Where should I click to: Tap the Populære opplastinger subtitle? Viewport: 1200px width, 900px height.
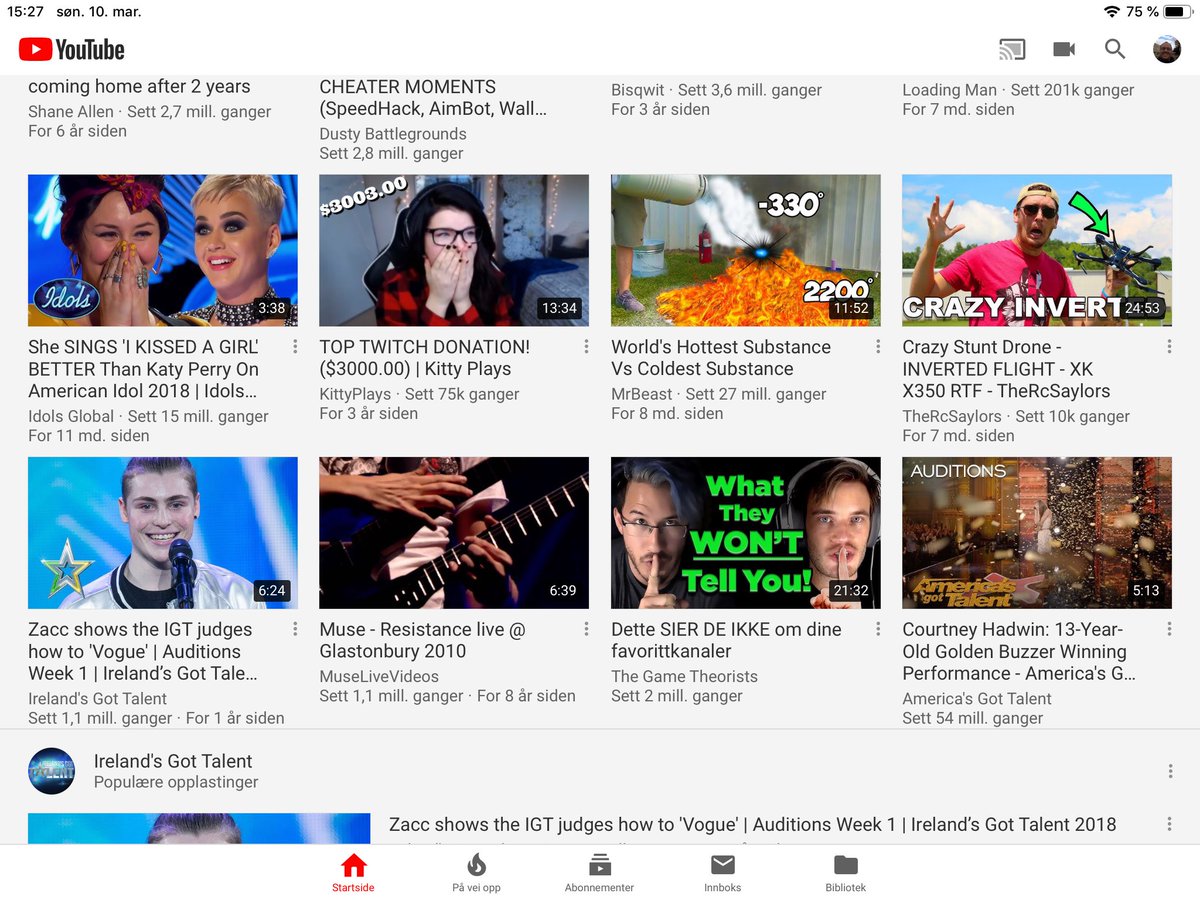click(176, 782)
